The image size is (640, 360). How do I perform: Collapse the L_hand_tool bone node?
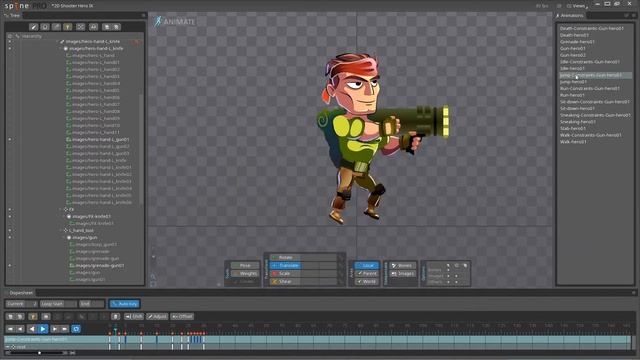tap(61, 231)
